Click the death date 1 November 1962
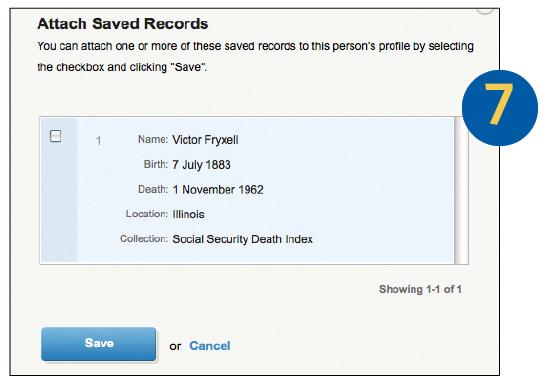The width and height of the screenshot is (550, 384). (x=218, y=190)
